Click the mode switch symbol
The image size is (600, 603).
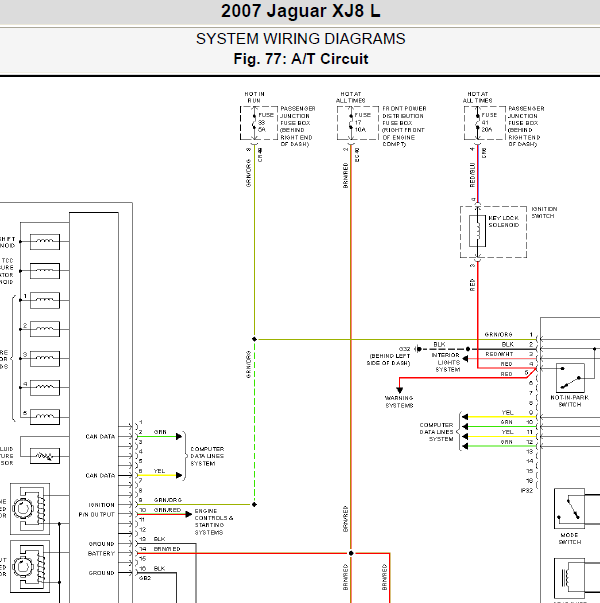click(569, 508)
